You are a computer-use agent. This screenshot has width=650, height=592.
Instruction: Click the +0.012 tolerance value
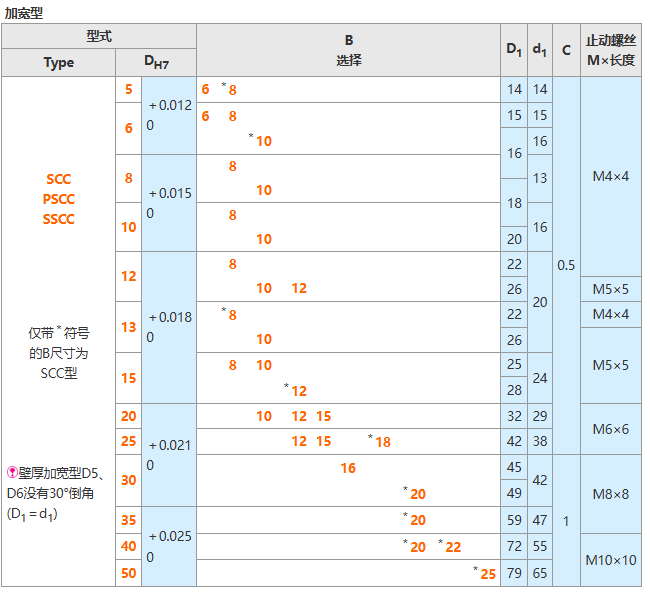click(170, 105)
